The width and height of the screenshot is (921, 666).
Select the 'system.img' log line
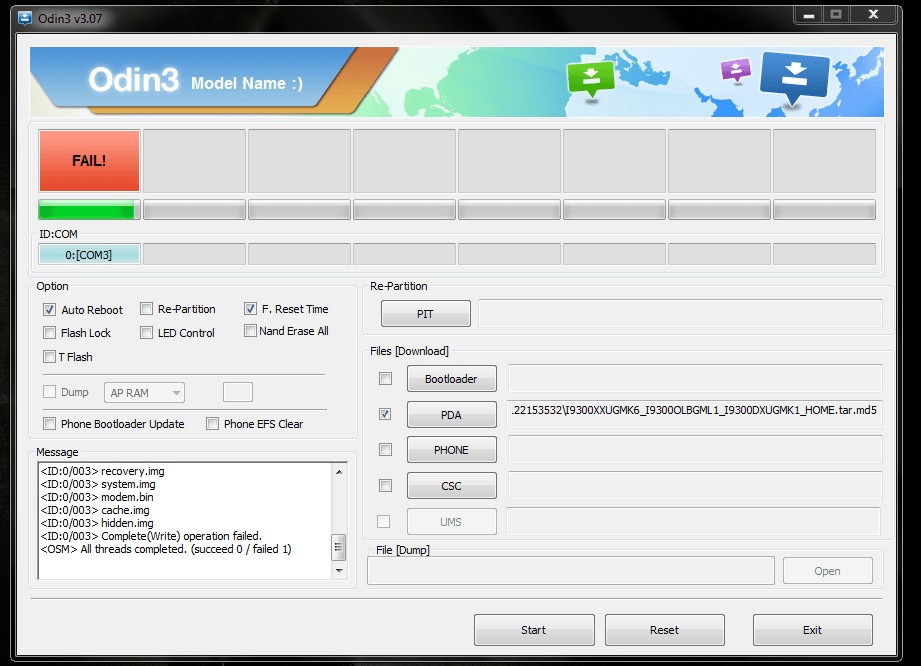(98, 484)
